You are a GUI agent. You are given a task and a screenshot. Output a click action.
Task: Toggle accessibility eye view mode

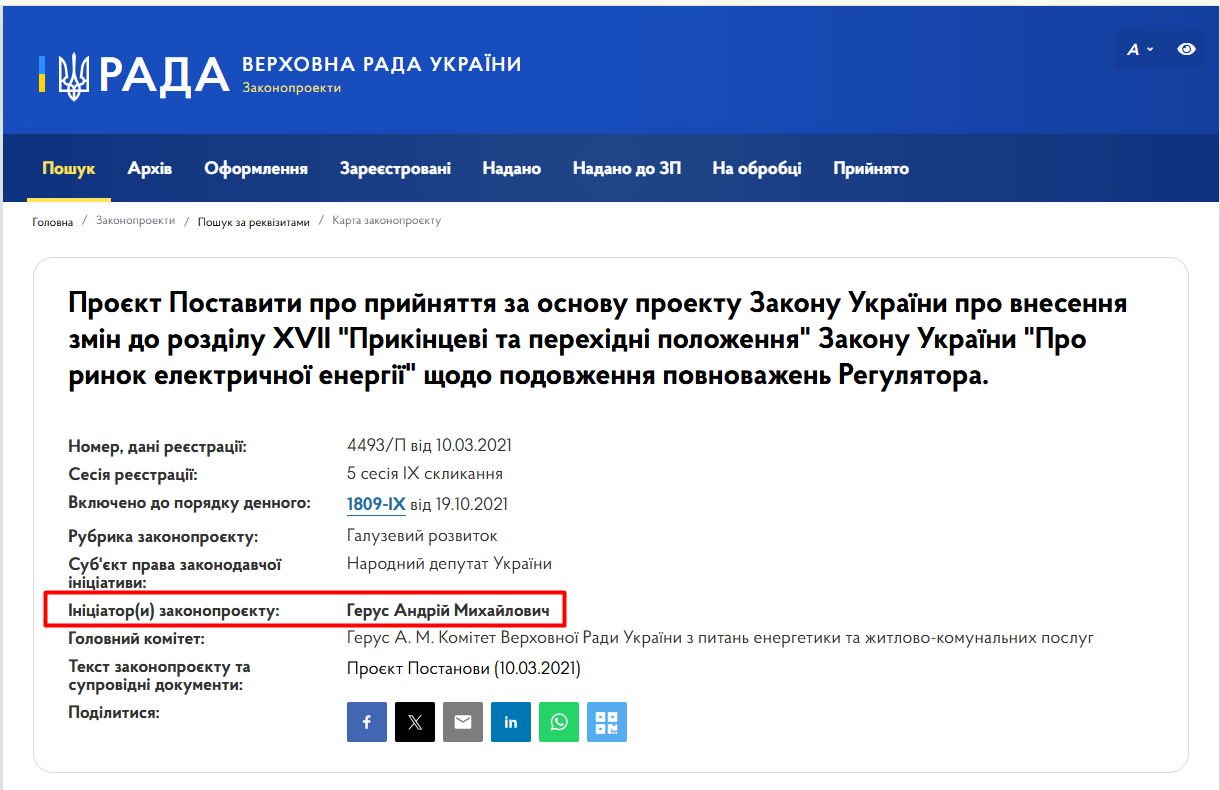1186,49
